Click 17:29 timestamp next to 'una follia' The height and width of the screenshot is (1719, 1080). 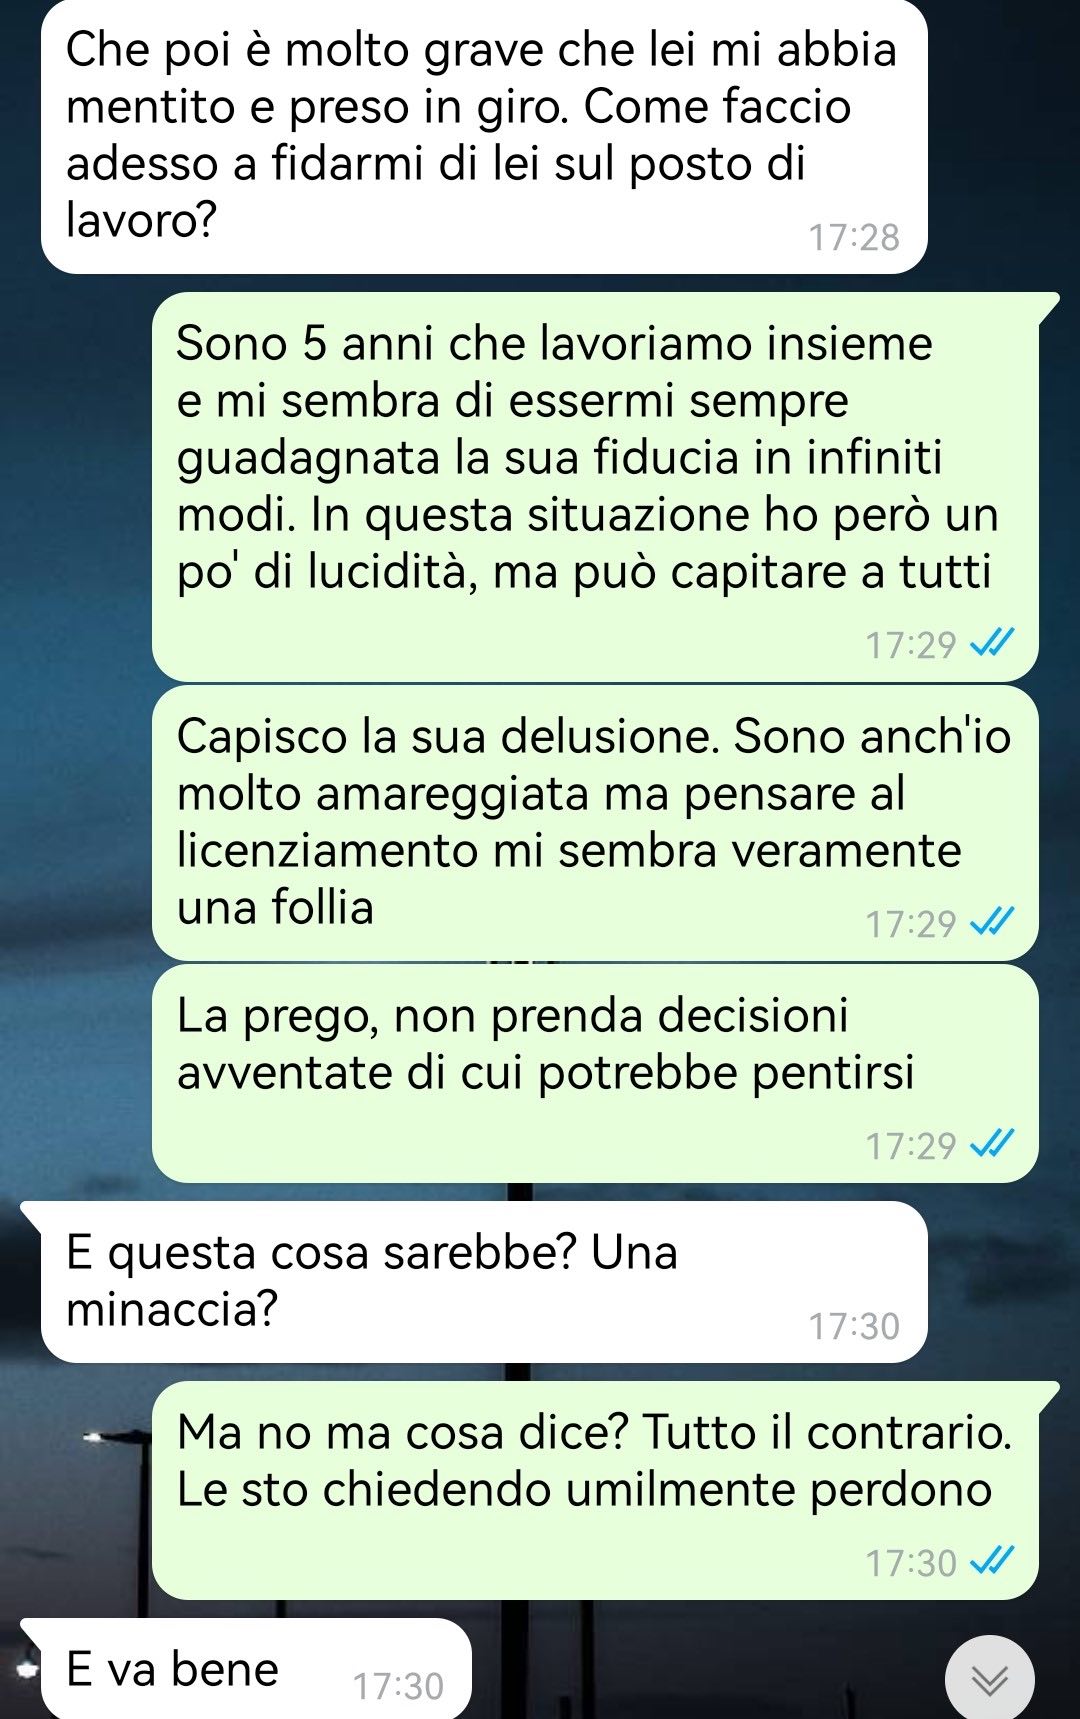(911, 924)
